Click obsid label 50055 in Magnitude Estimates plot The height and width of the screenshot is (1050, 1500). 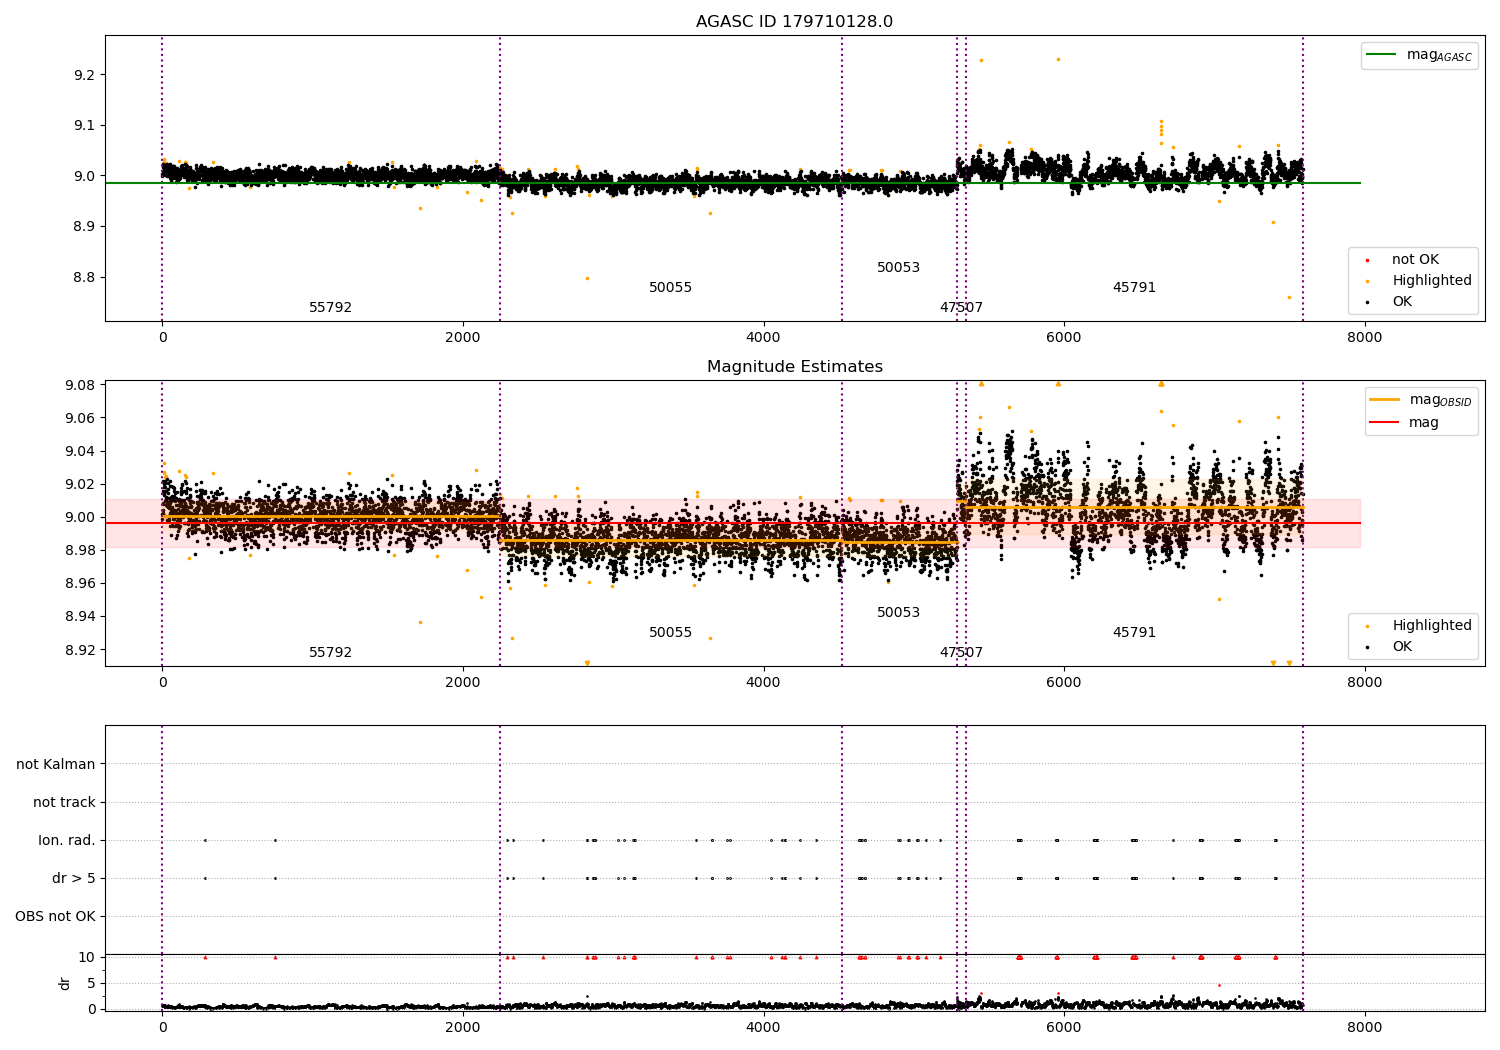tap(670, 633)
